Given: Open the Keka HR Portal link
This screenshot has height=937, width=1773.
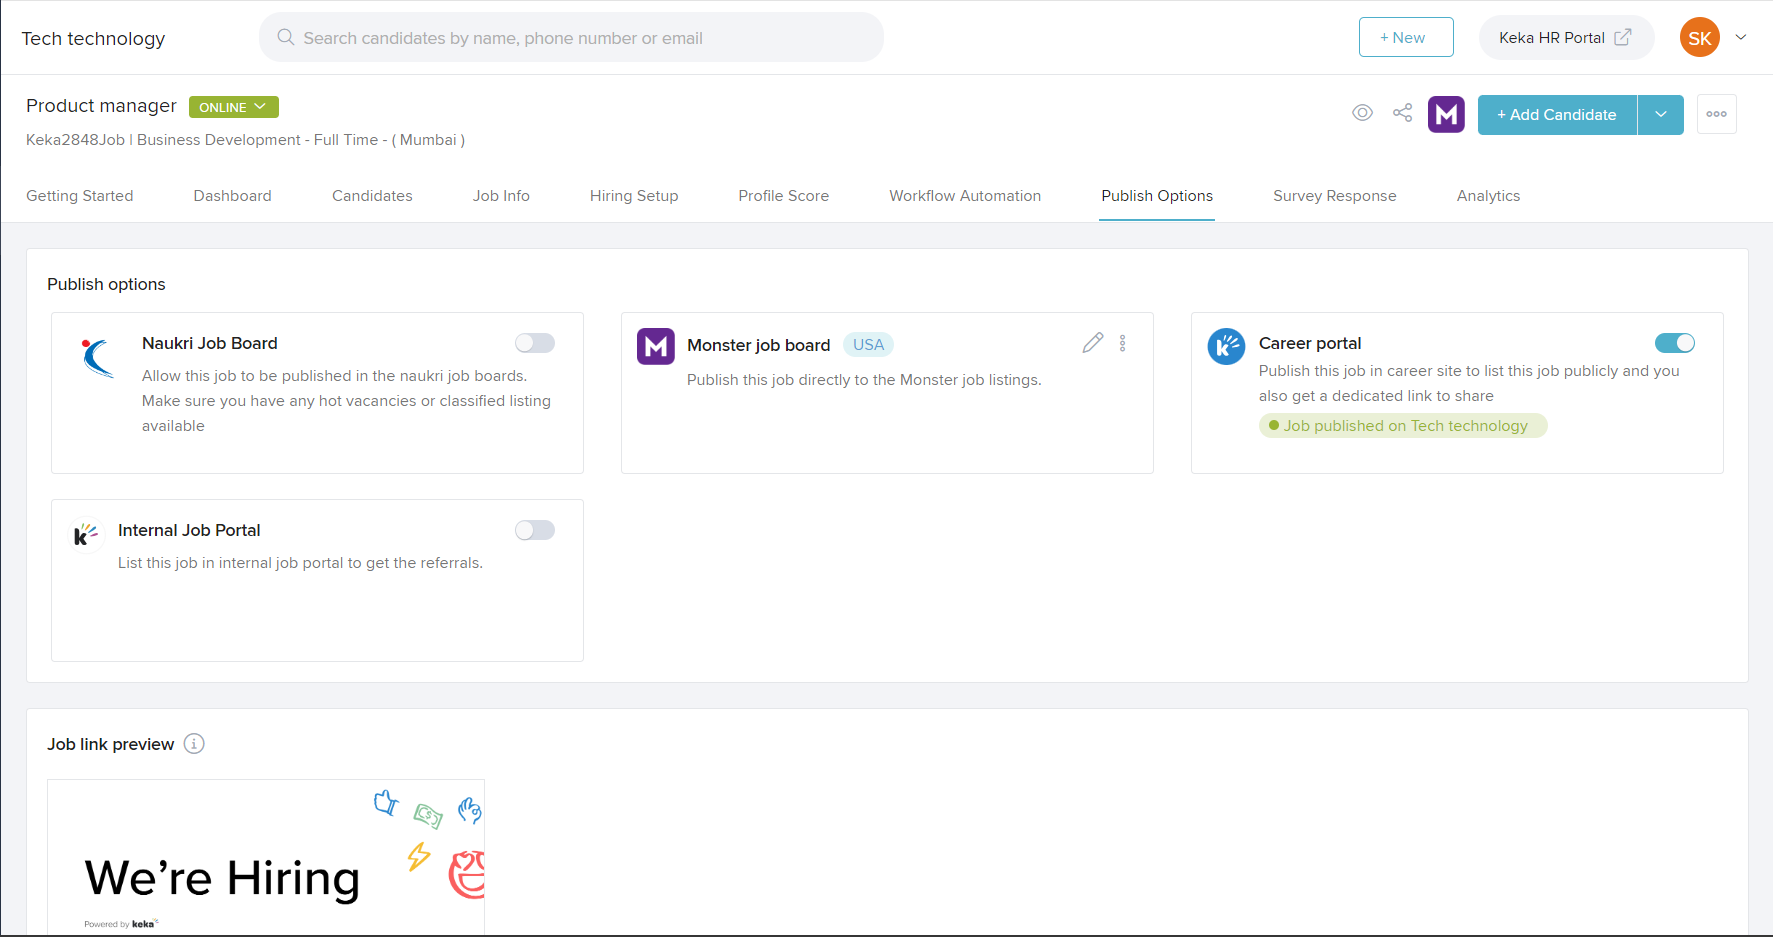Looking at the screenshot, I should (x=1564, y=38).
